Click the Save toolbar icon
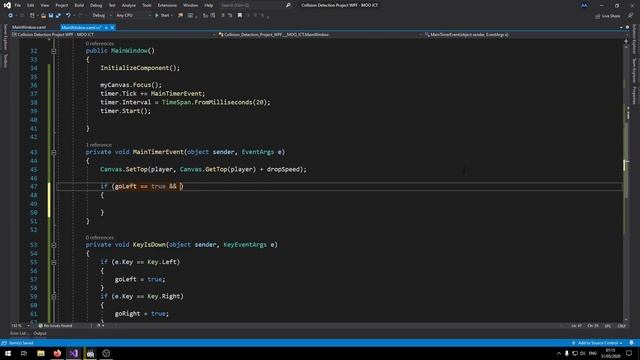This screenshot has width=640, height=360. point(51,16)
